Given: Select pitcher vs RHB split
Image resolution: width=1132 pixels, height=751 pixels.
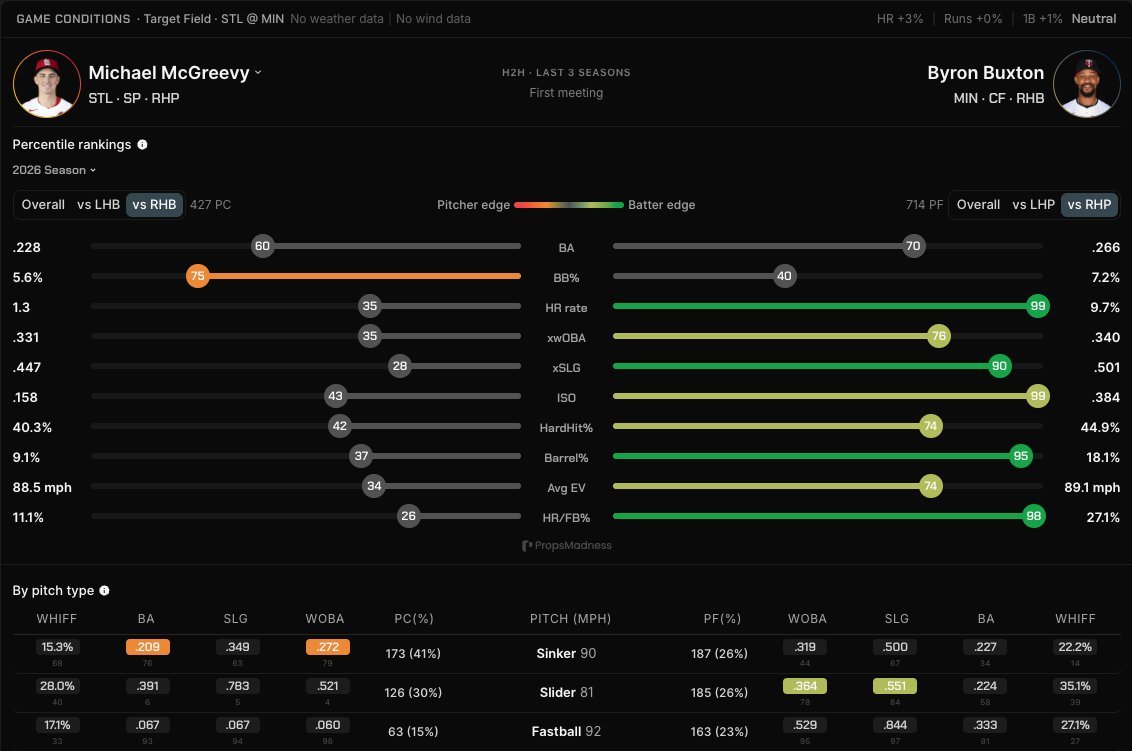Looking at the screenshot, I should click(154, 204).
